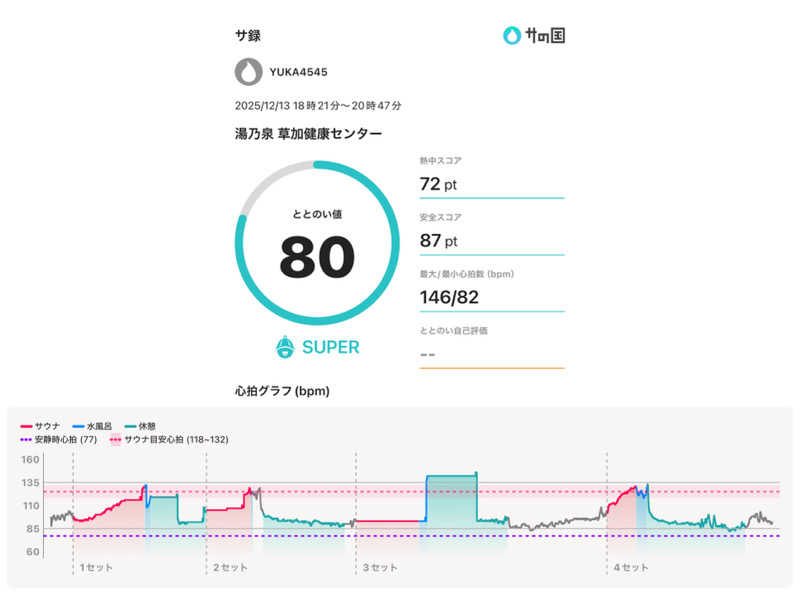
Task: Click the red サウナ legend marker
Action: point(26,425)
